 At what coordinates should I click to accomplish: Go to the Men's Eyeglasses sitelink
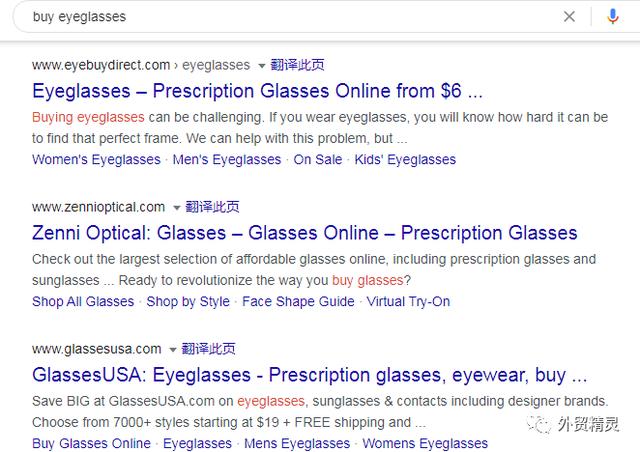(227, 160)
